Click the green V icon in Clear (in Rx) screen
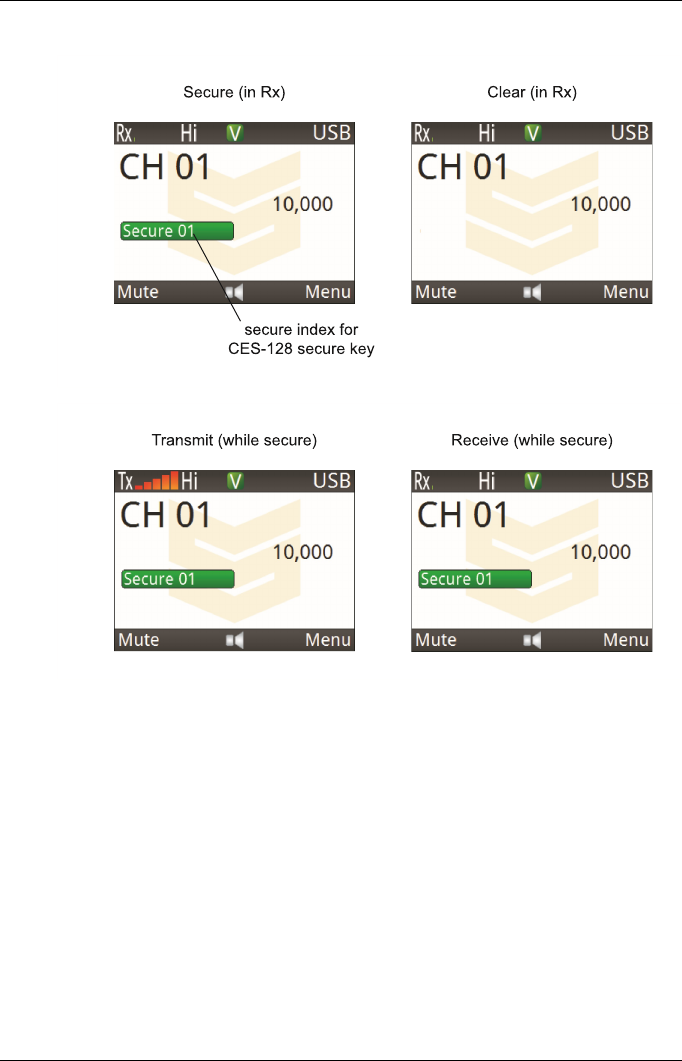This screenshot has width=682, height=1061. [532, 133]
